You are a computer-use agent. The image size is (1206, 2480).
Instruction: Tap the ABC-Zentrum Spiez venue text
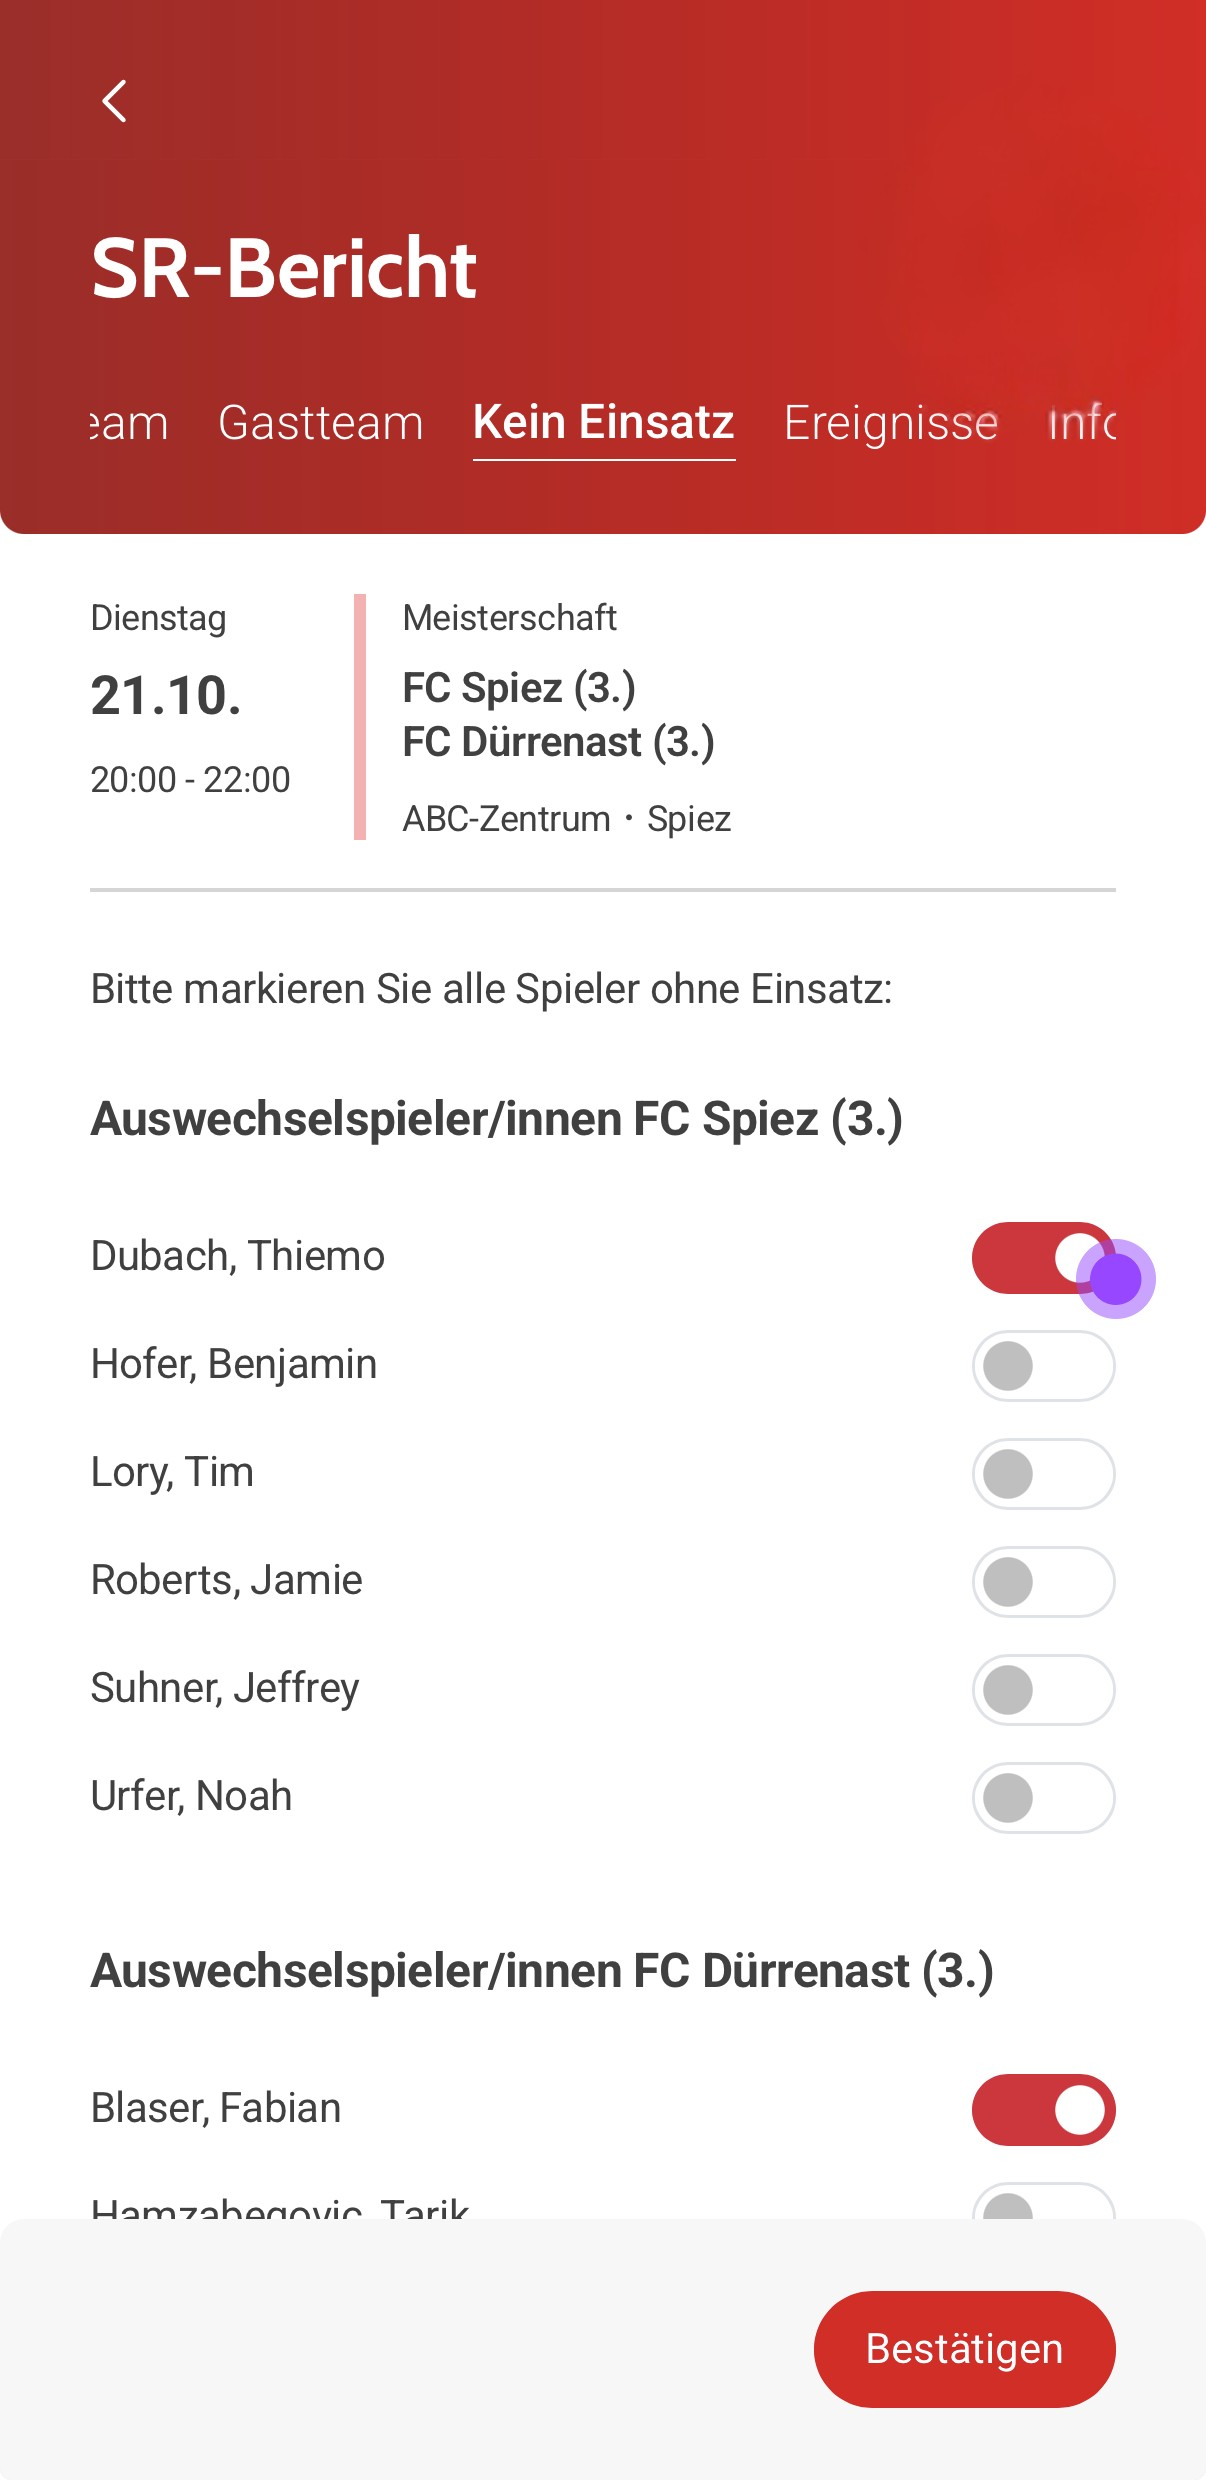(566, 819)
